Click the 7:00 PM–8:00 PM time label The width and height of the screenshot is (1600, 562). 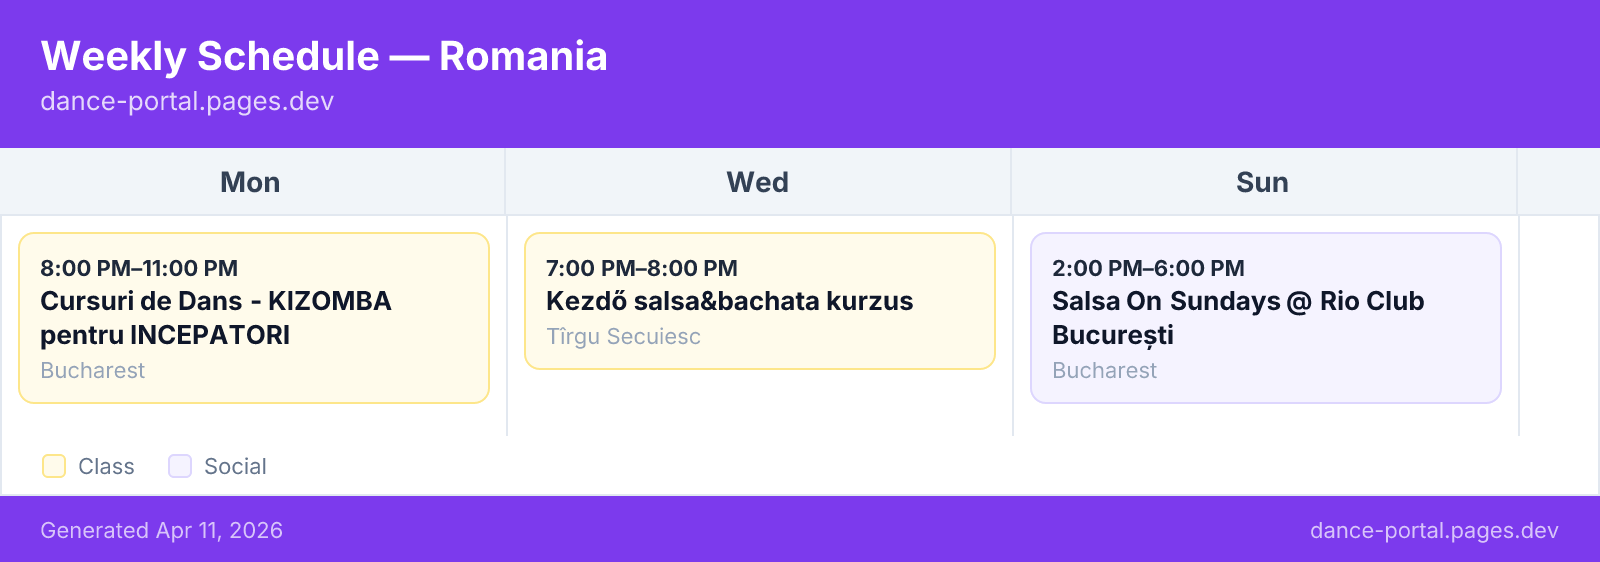[642, 268]
